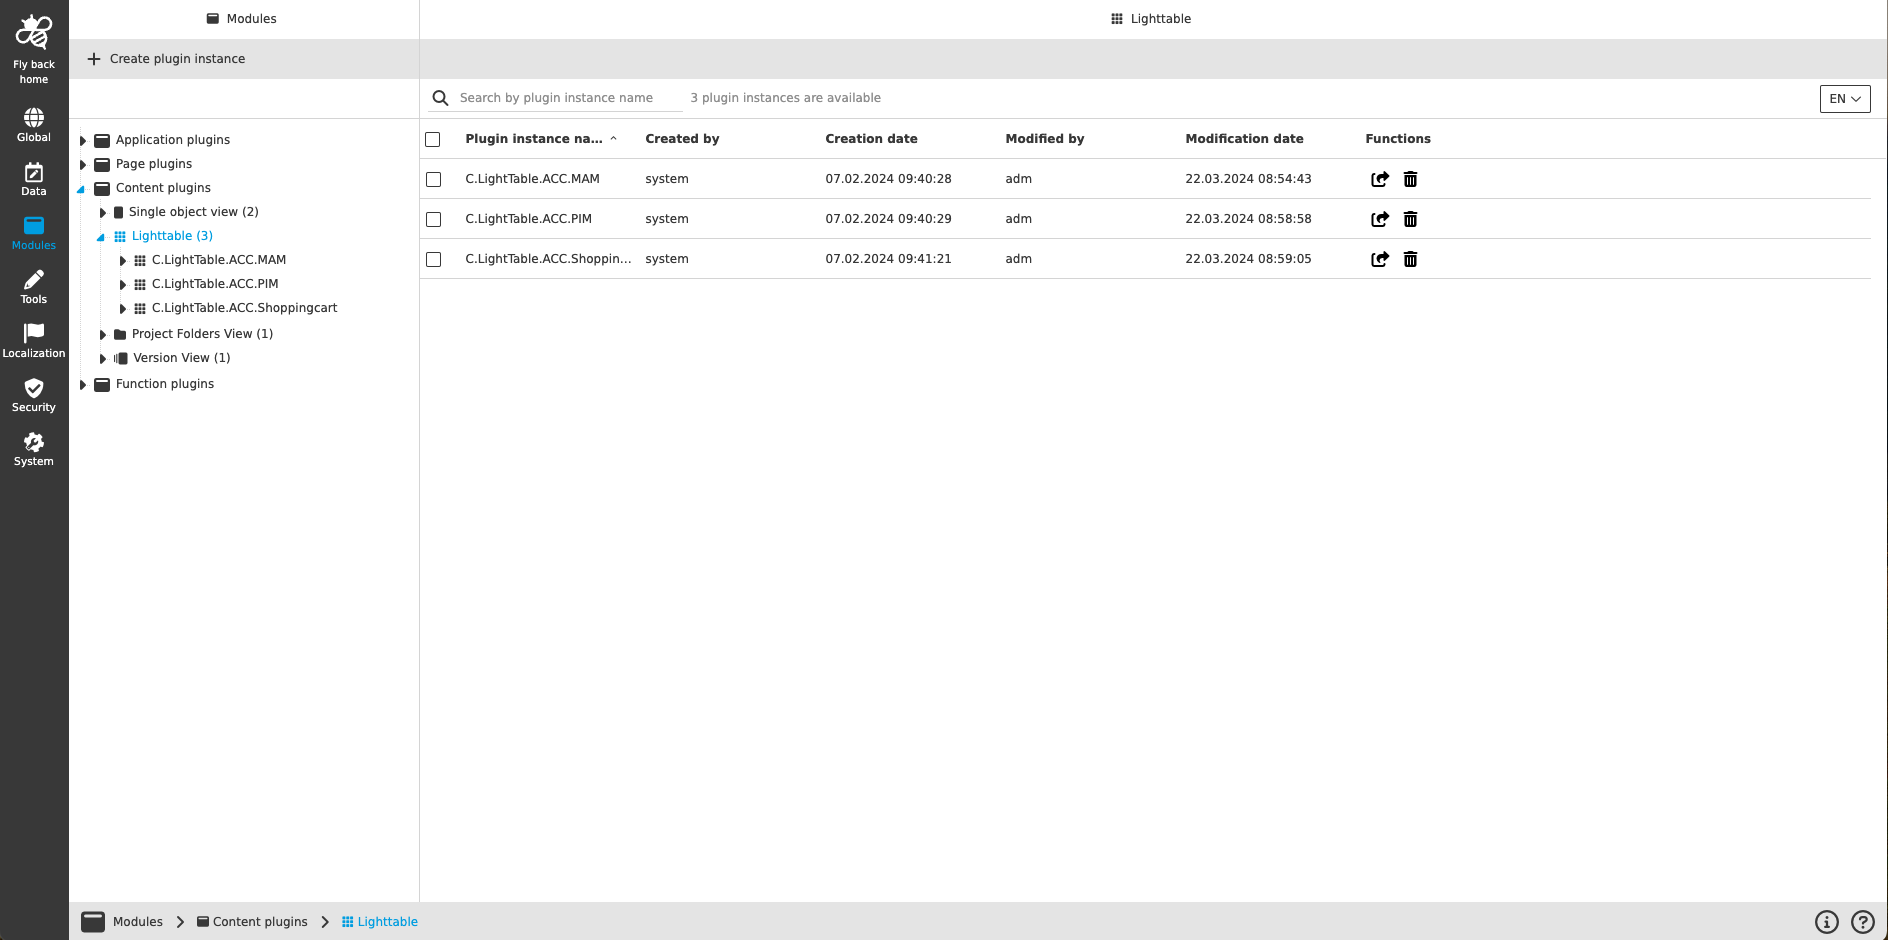Viewport: 1888px width, 940px height.
Task: Click the info icon in the status bar
Action: pyautogui.click(x=1827, y=921)
